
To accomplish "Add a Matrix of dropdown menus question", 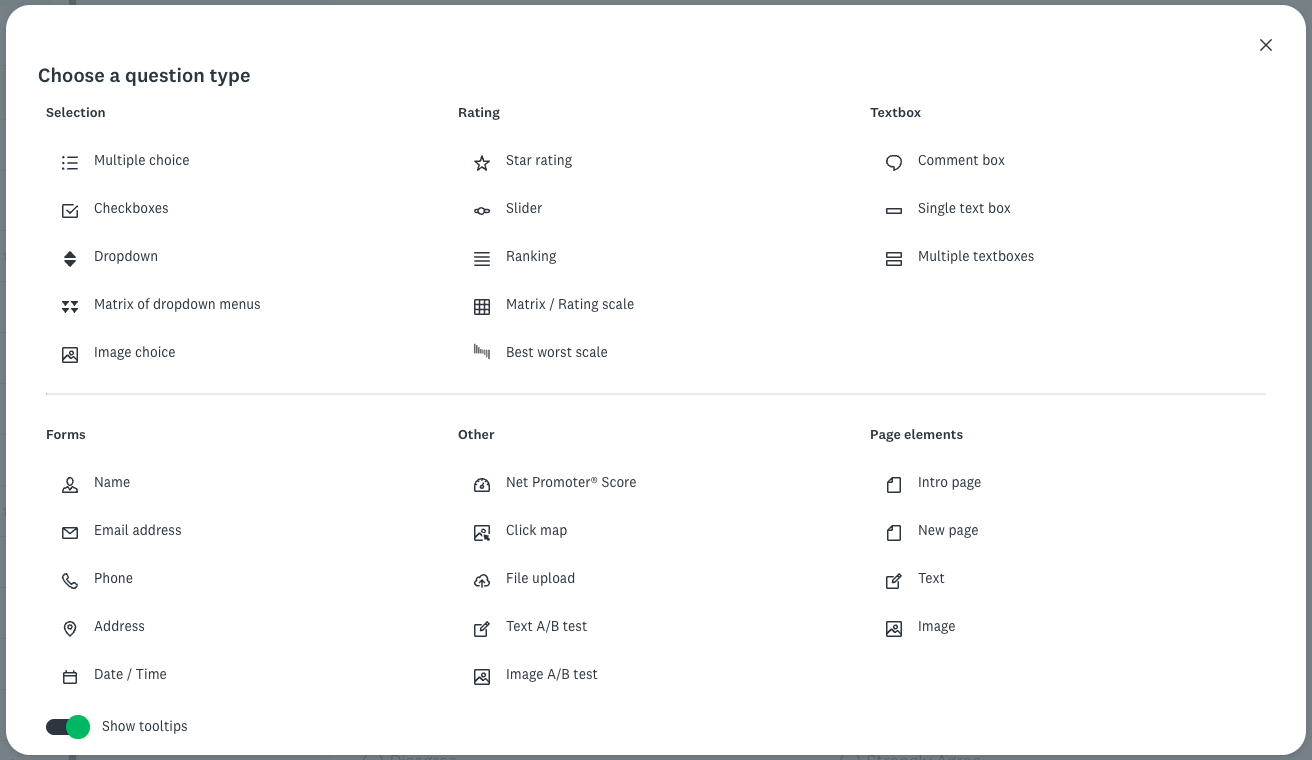I will tap(177, 304).
